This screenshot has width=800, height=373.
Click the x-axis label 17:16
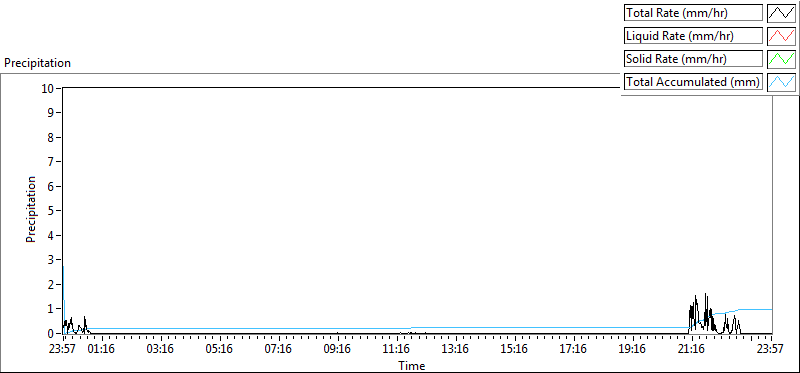click(574, 350)
